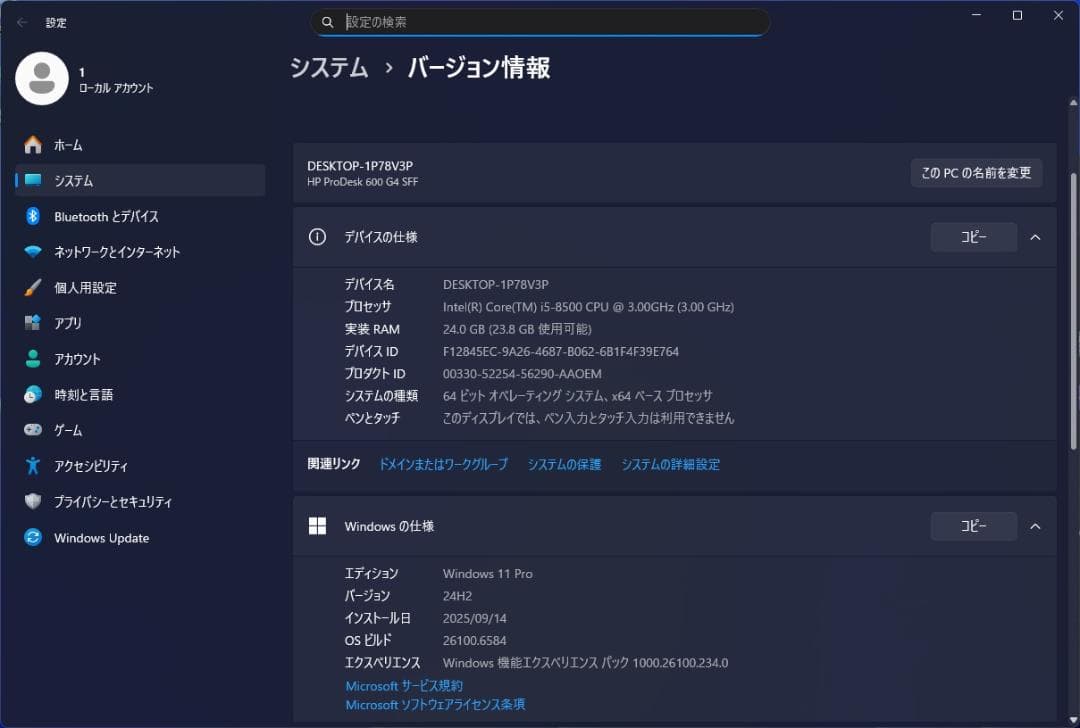Viewport: 1080px width, 728px height.
Task: Open プライバシーとセキュリティ settings
Action: pos(114,501)
